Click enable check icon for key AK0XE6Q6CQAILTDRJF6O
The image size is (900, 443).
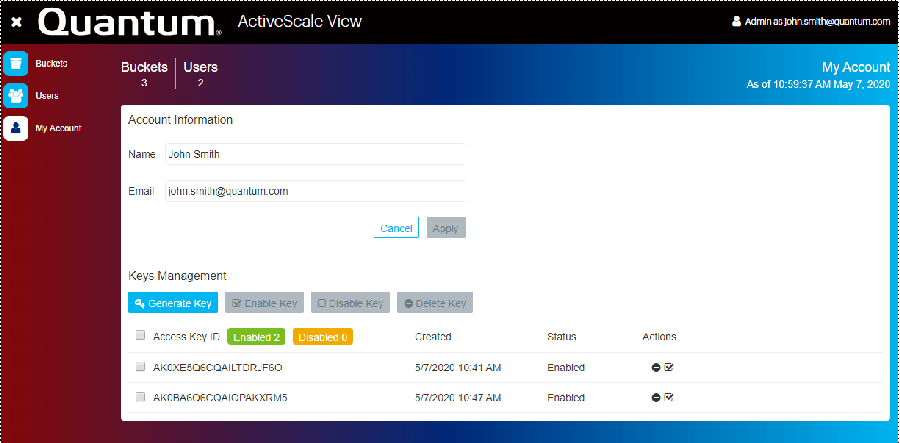669,368
